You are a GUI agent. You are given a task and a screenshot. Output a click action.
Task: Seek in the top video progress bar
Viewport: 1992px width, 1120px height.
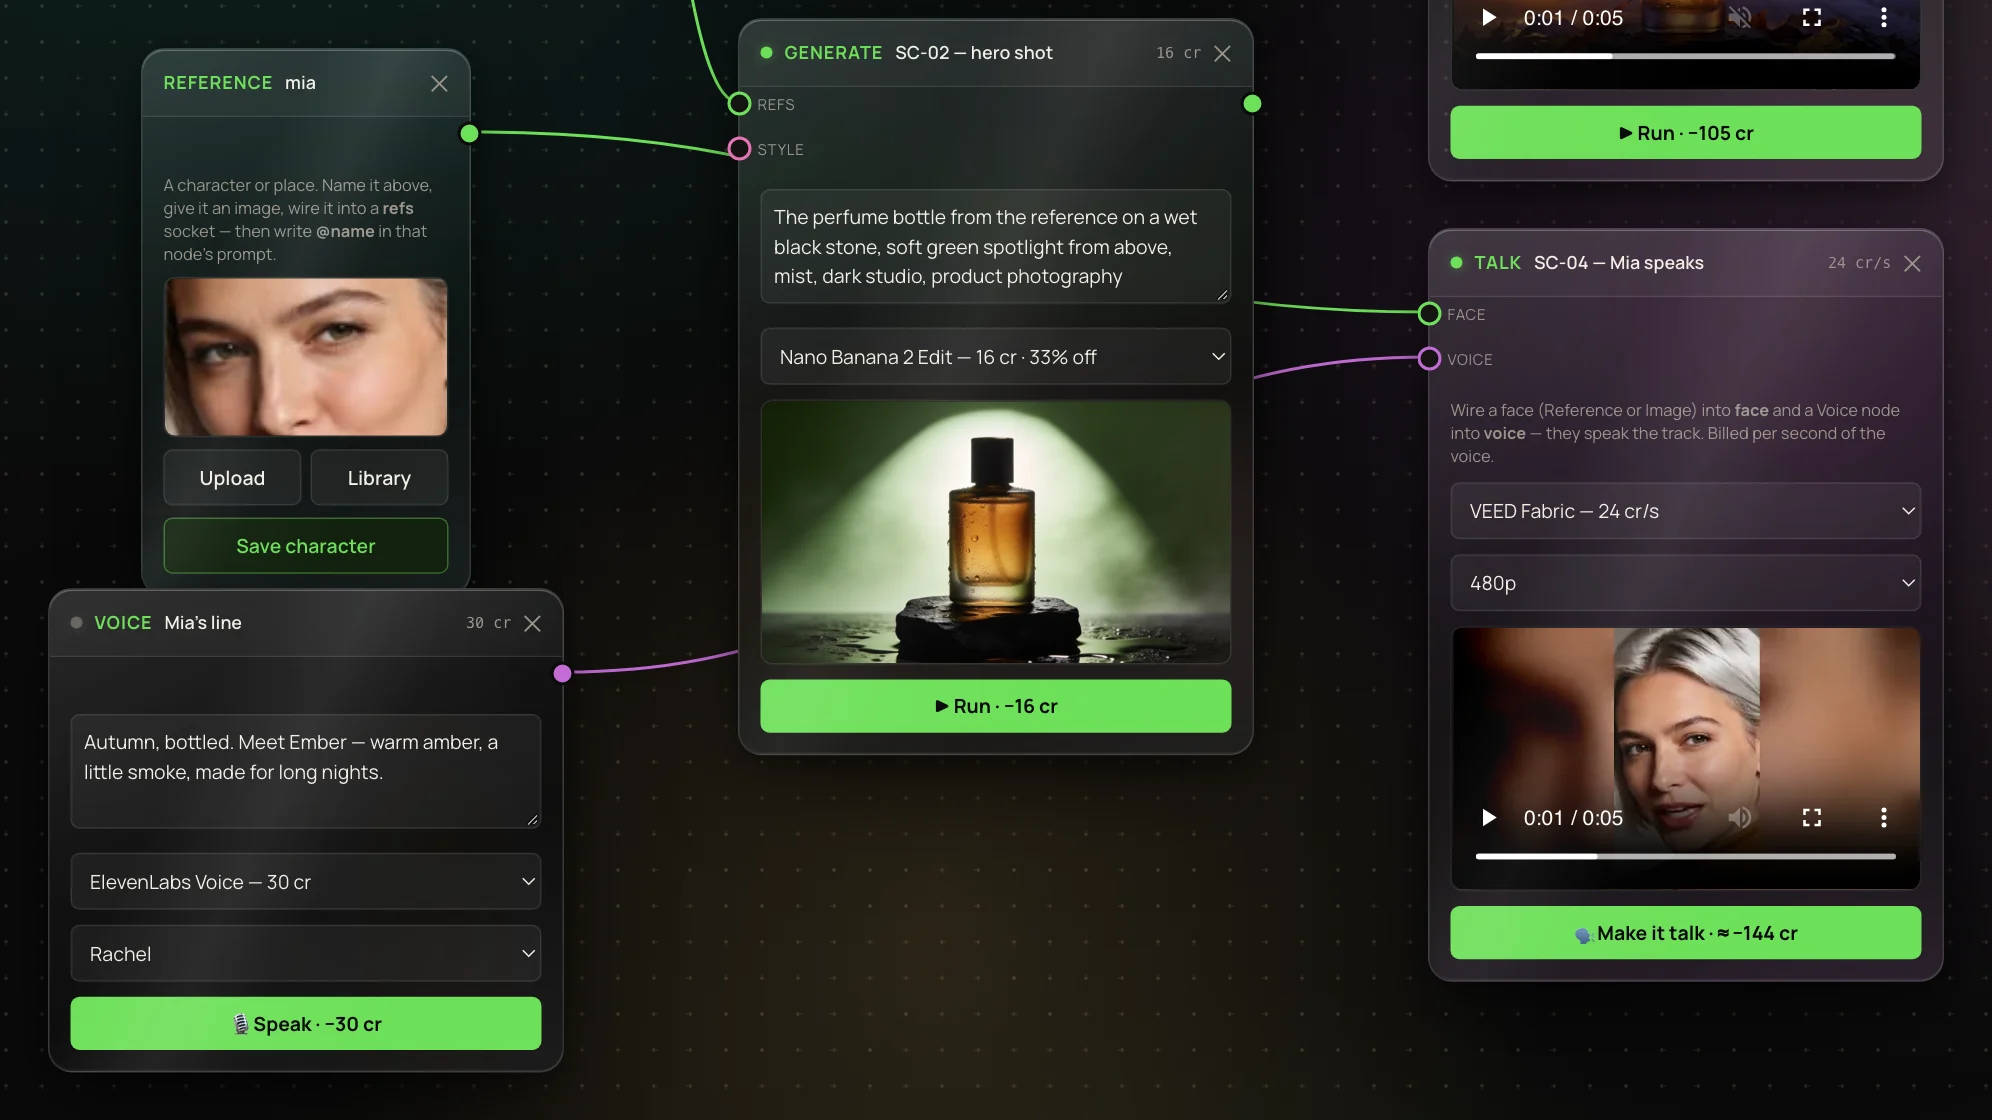tap(1685, 56)
